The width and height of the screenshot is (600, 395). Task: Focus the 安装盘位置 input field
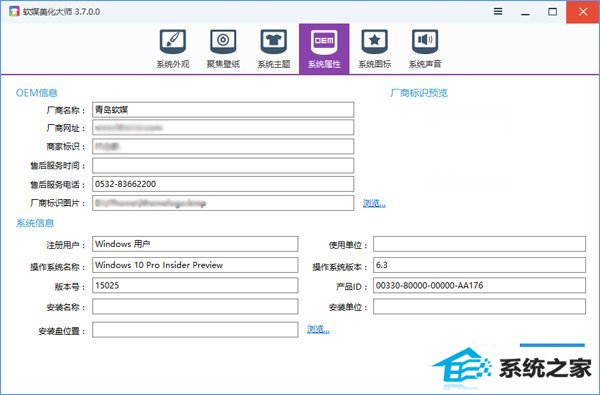[x=195, y=330]
